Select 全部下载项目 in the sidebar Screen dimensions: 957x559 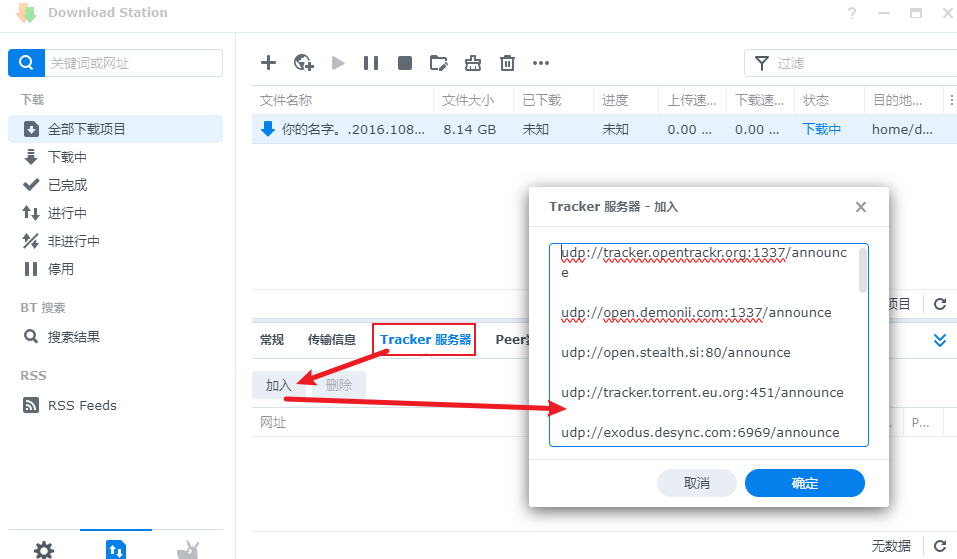[115, 129]
